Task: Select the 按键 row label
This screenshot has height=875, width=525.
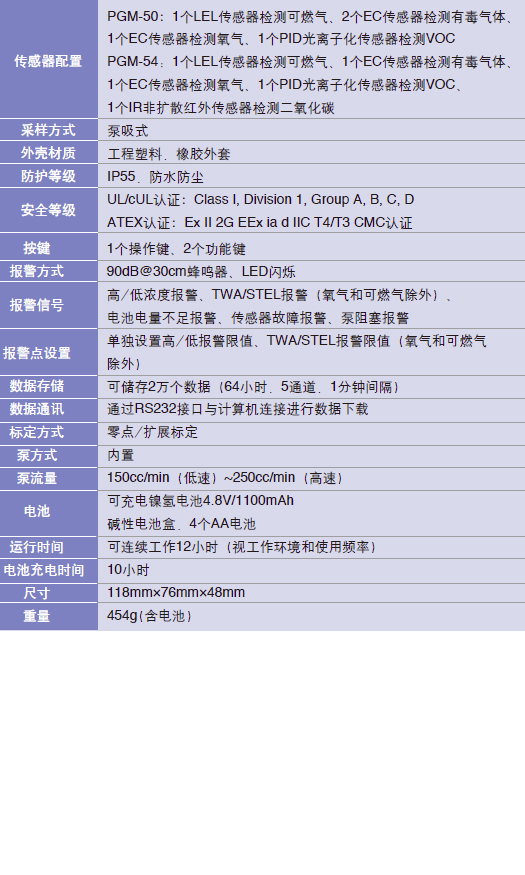Action: [49, 247]
